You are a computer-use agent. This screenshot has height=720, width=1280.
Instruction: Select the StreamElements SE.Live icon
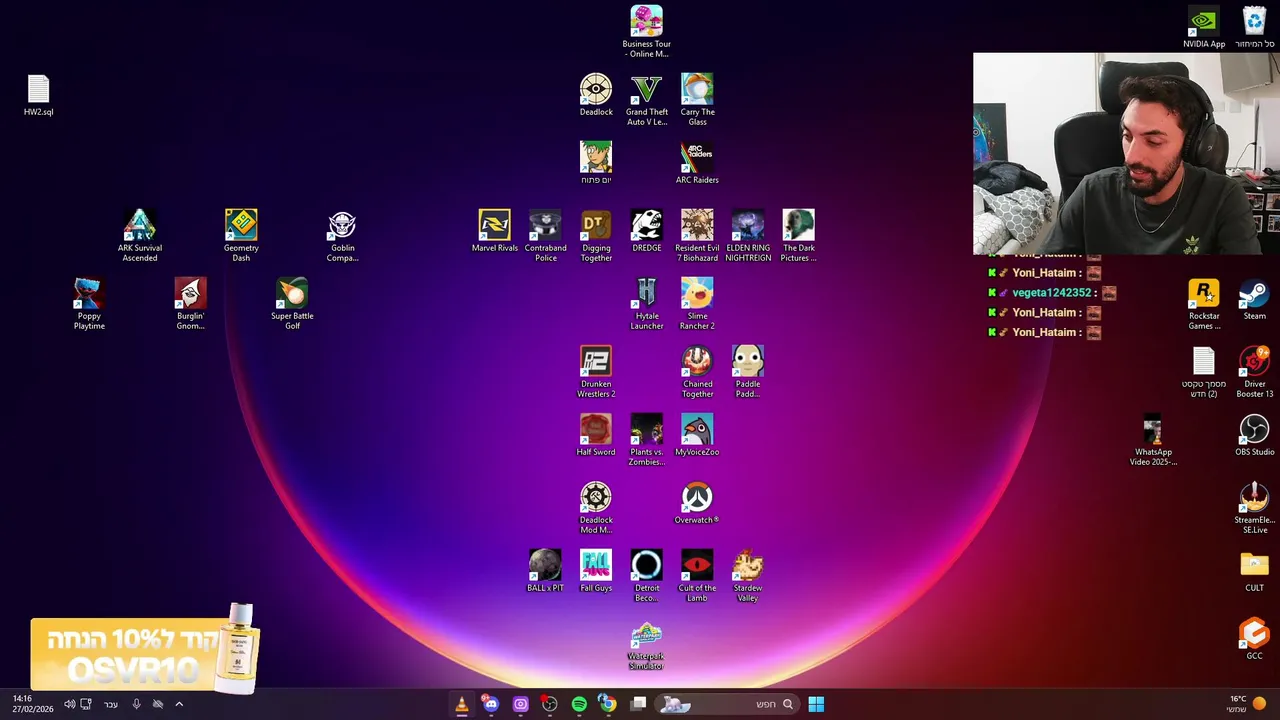pos(1254,508)
